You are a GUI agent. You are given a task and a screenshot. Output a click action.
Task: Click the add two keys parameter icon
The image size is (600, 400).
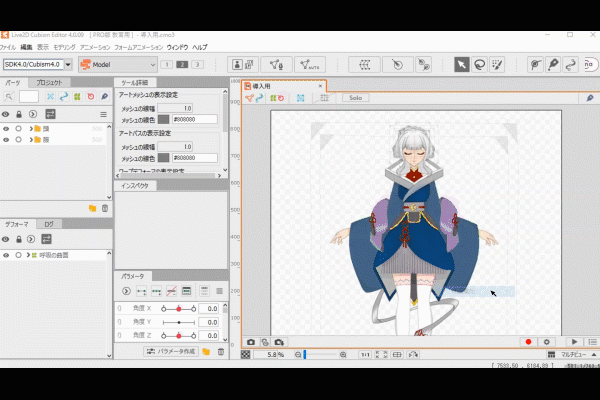141,291
